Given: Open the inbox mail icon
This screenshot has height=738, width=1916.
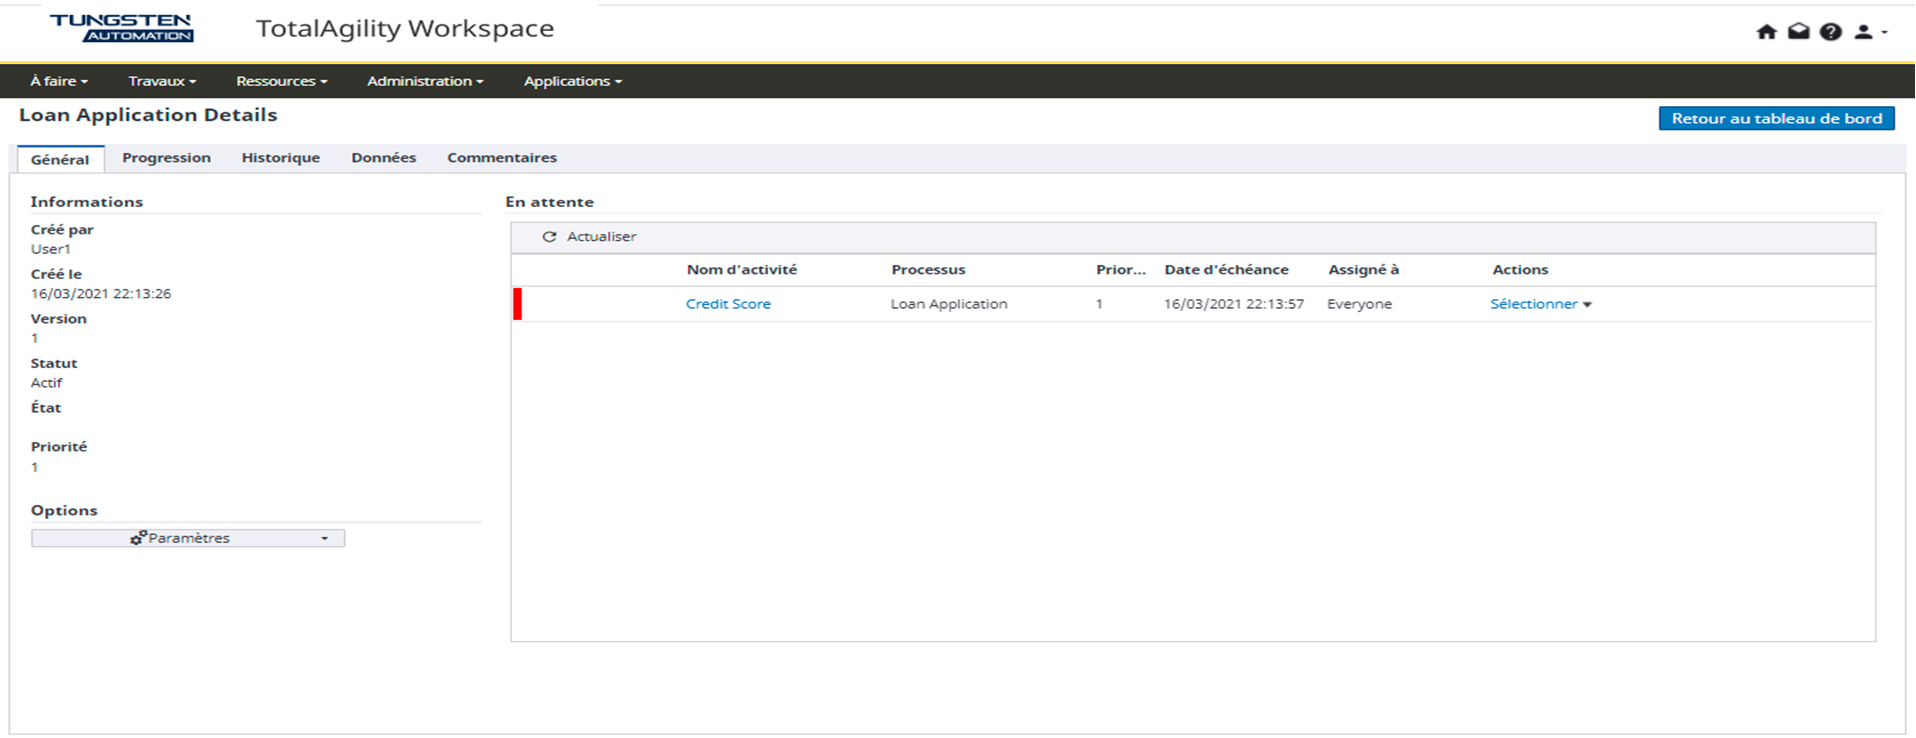Looking at the screenshot, I should [1798, 32].
